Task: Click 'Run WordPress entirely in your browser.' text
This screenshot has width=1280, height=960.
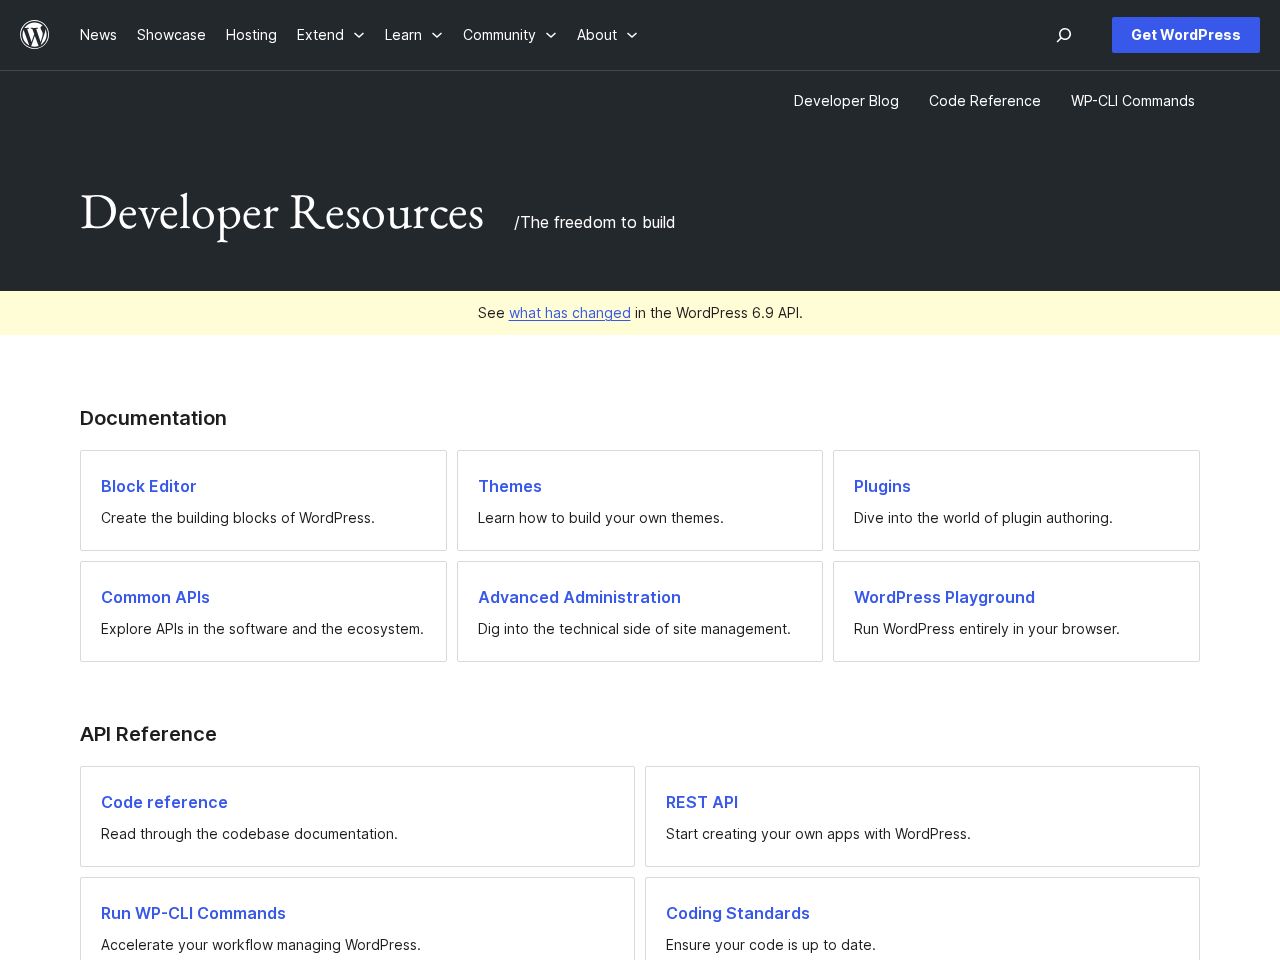Action: pyautogui.click(x=987, y=629)
